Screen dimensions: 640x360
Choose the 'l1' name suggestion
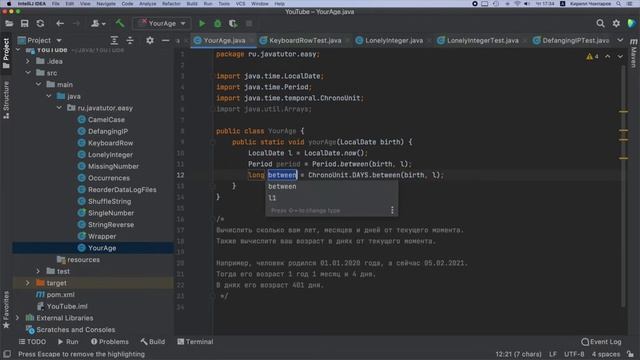[x=331, y=198]
